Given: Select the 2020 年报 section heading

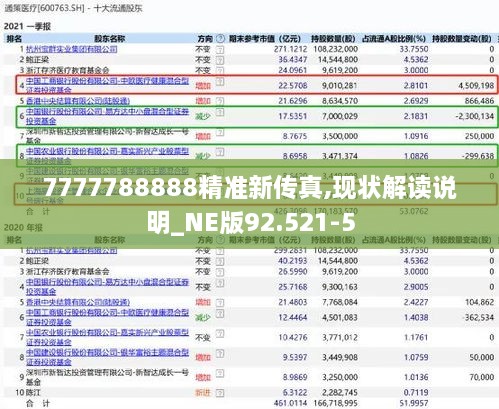Looking at the screenshot, I should pos(23,228).
